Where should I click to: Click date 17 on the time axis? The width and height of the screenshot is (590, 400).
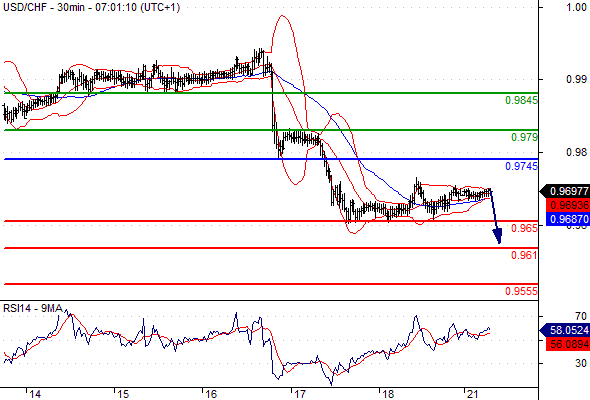[300, 394]
